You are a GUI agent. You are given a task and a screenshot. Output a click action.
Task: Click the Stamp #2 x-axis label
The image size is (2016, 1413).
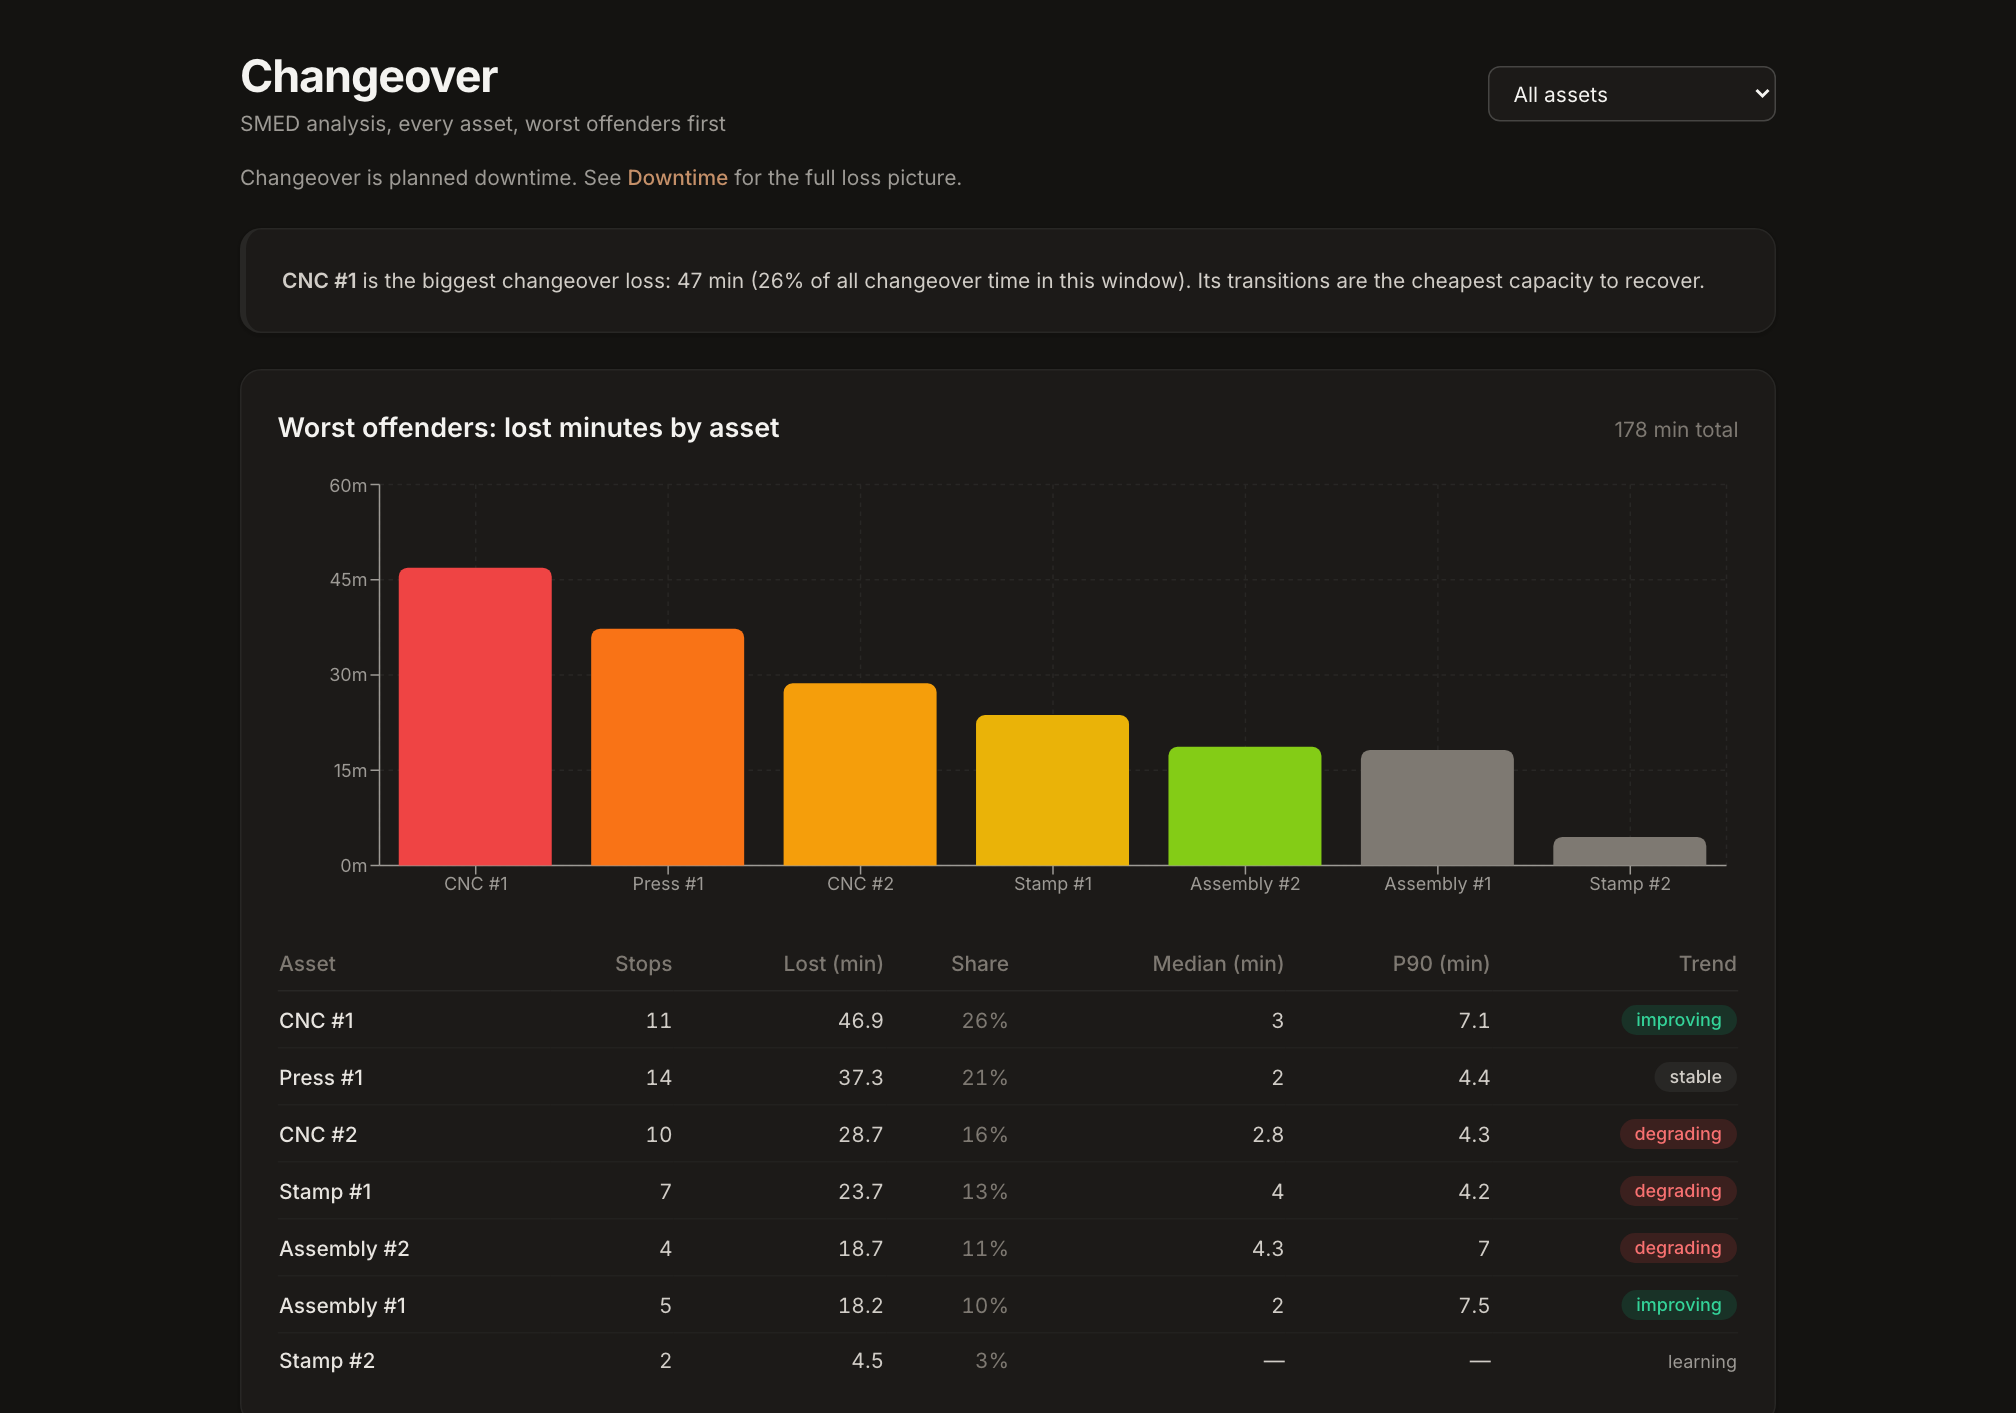1630,884
